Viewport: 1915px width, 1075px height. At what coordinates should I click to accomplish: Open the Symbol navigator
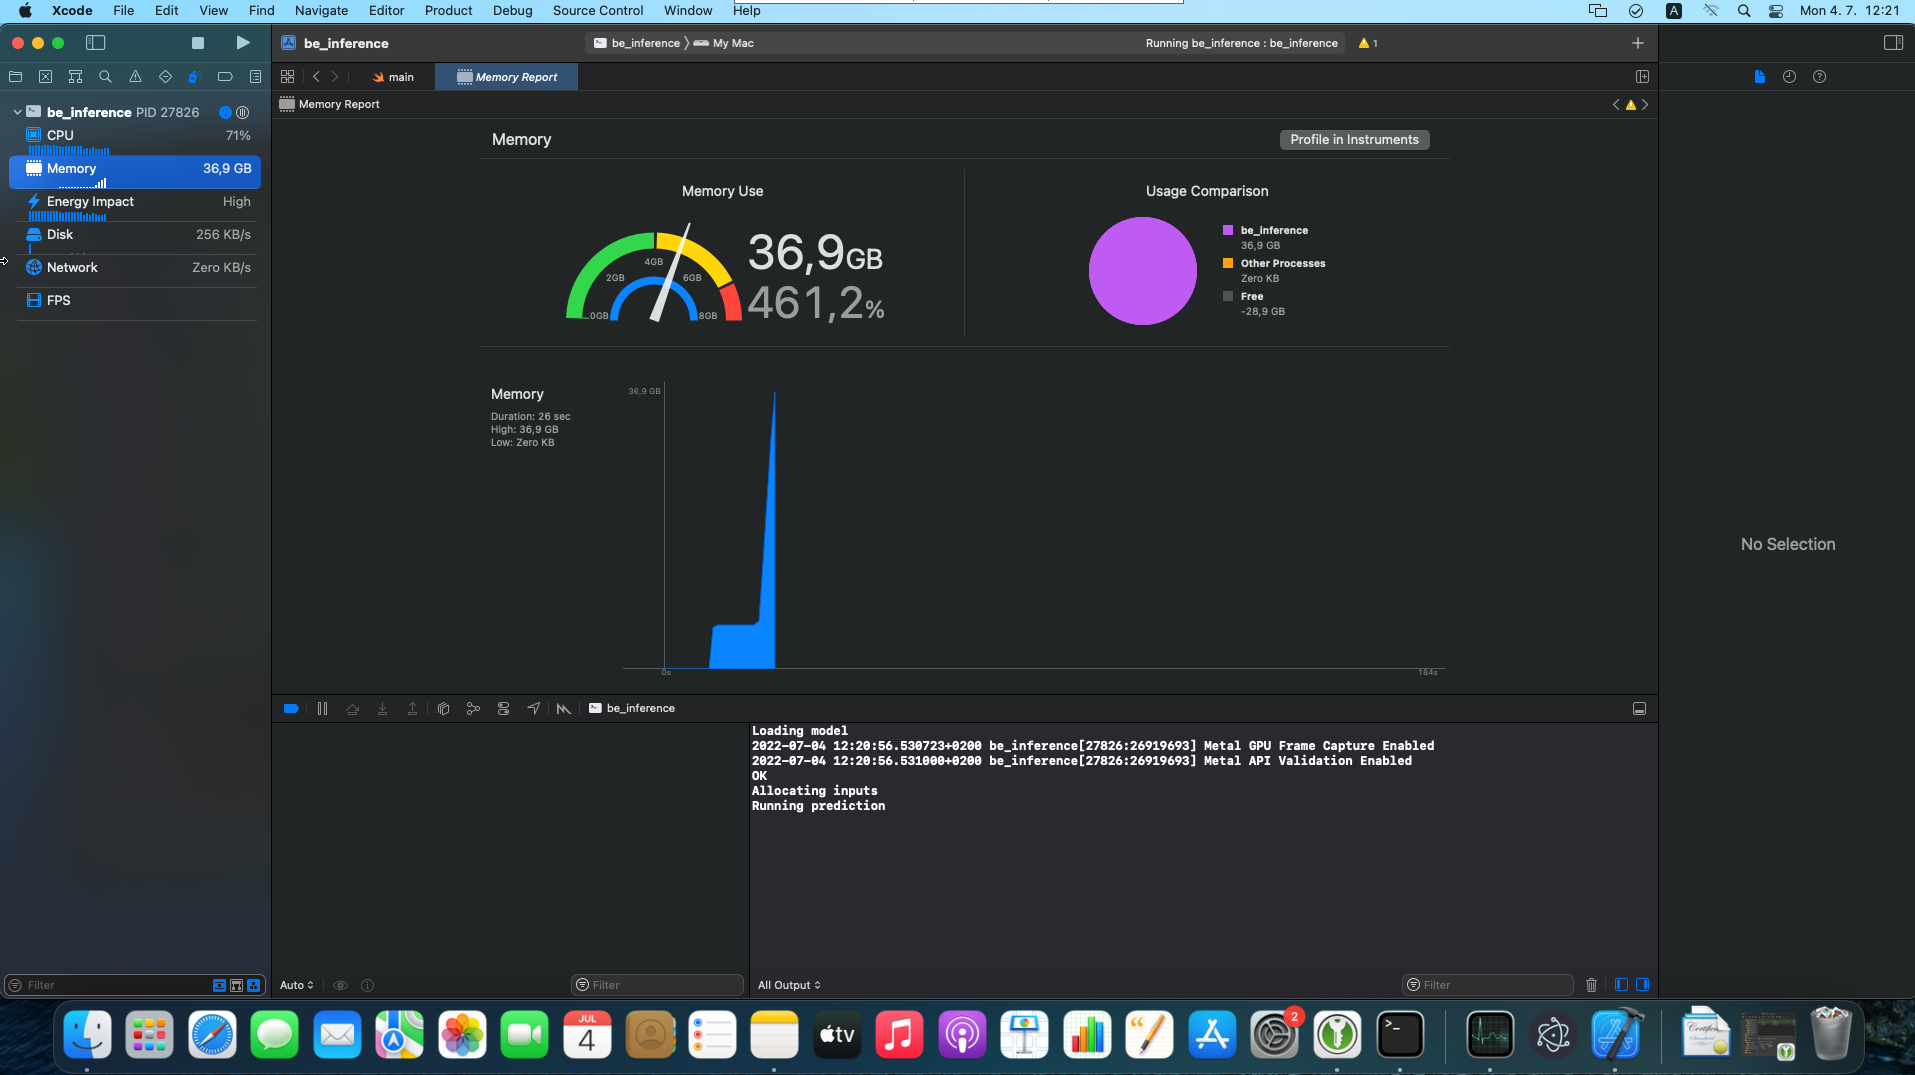point(75,77)
